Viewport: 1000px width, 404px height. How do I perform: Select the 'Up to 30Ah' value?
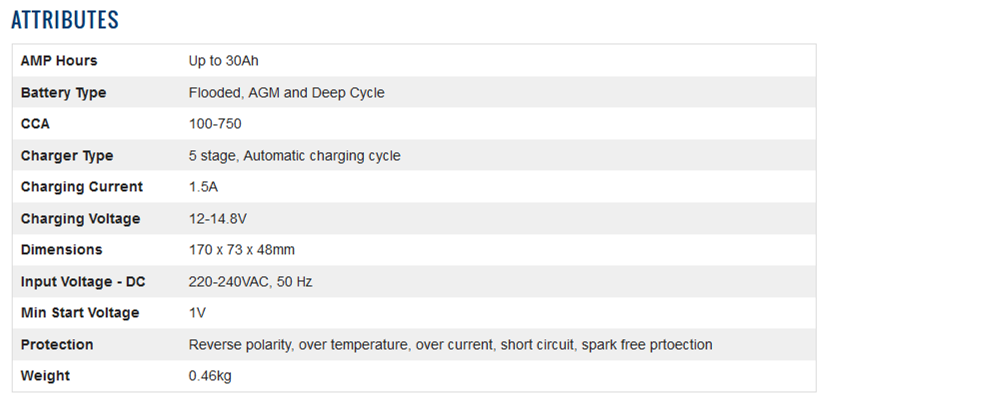(224, 61)
